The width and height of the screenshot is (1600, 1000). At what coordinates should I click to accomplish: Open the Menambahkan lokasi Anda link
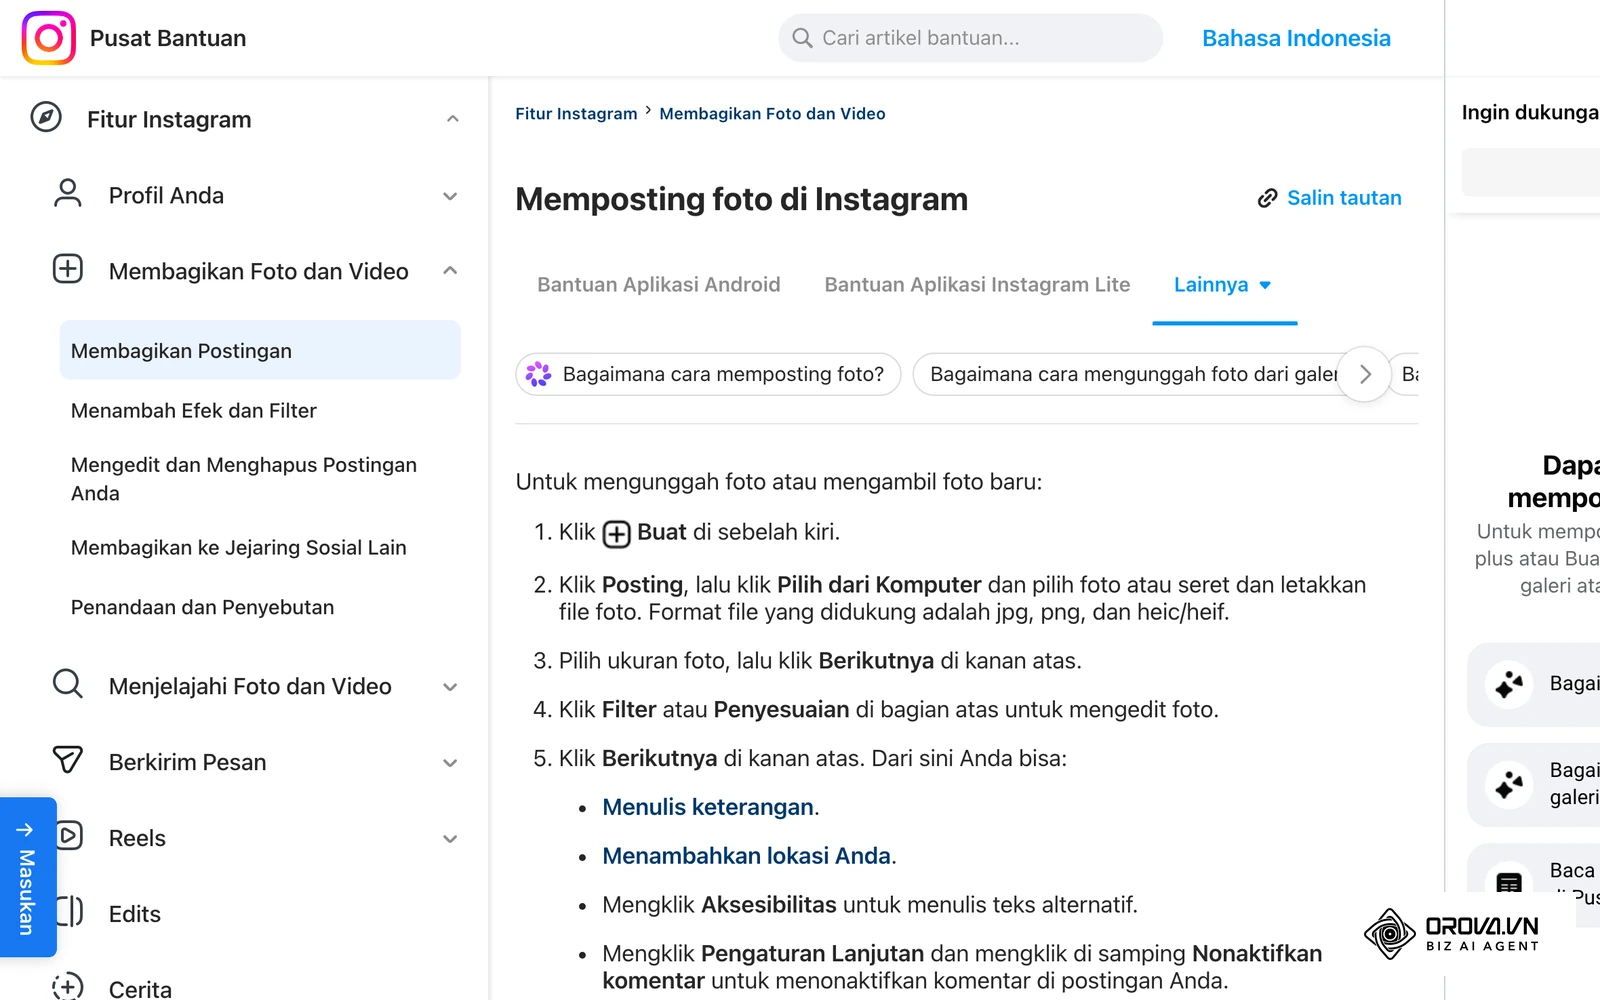click(x=746, y=856)
